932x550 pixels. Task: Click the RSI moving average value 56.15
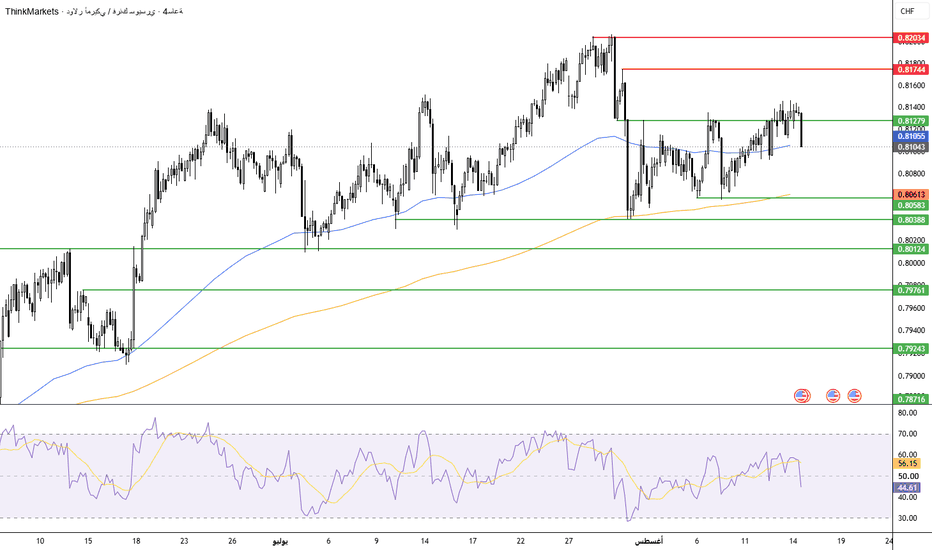tap(908, 463)
